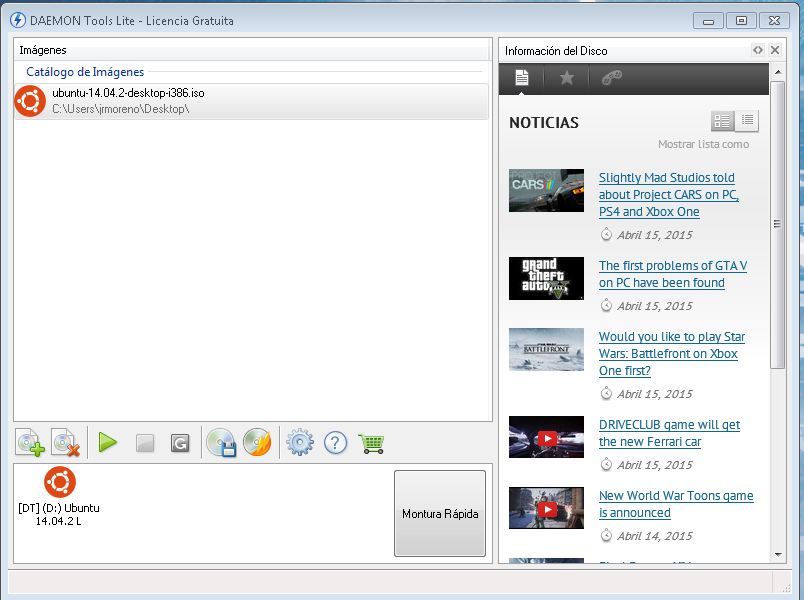Burn a disc with the flaming disc icon
804x600 pixels.
pos(258,443)
